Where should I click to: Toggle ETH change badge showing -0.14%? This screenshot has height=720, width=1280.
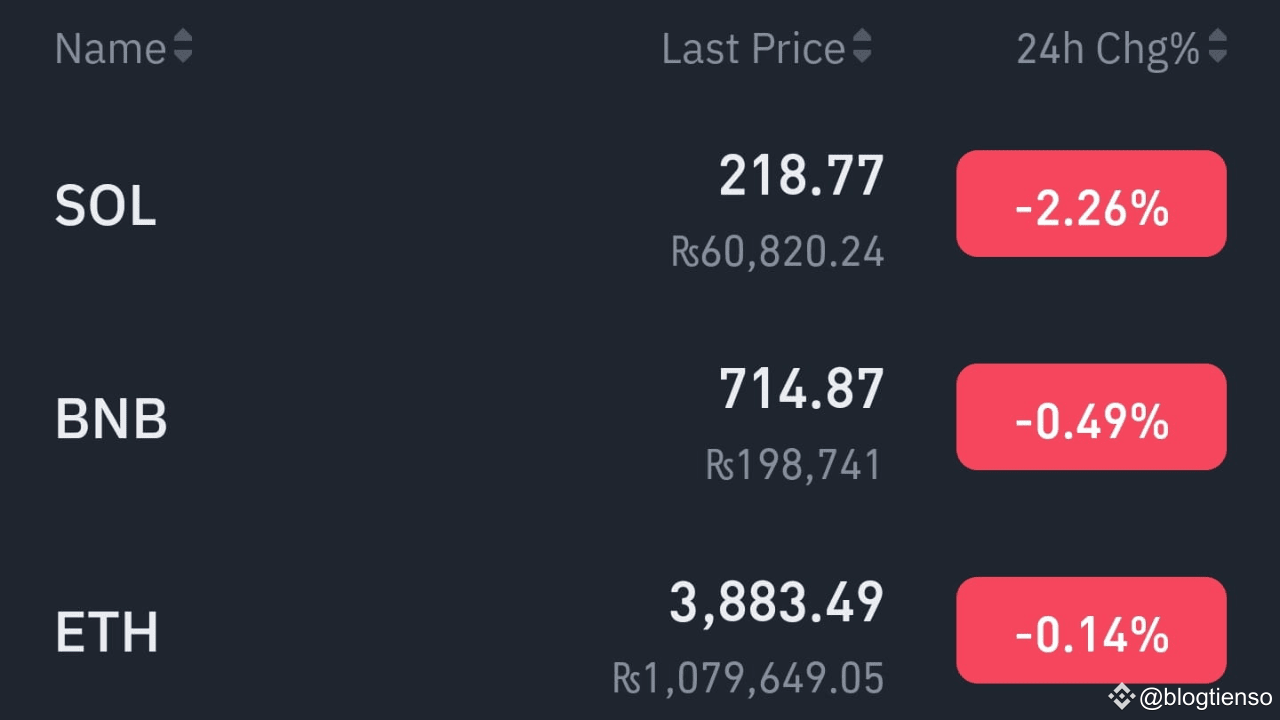(1091, 630)
